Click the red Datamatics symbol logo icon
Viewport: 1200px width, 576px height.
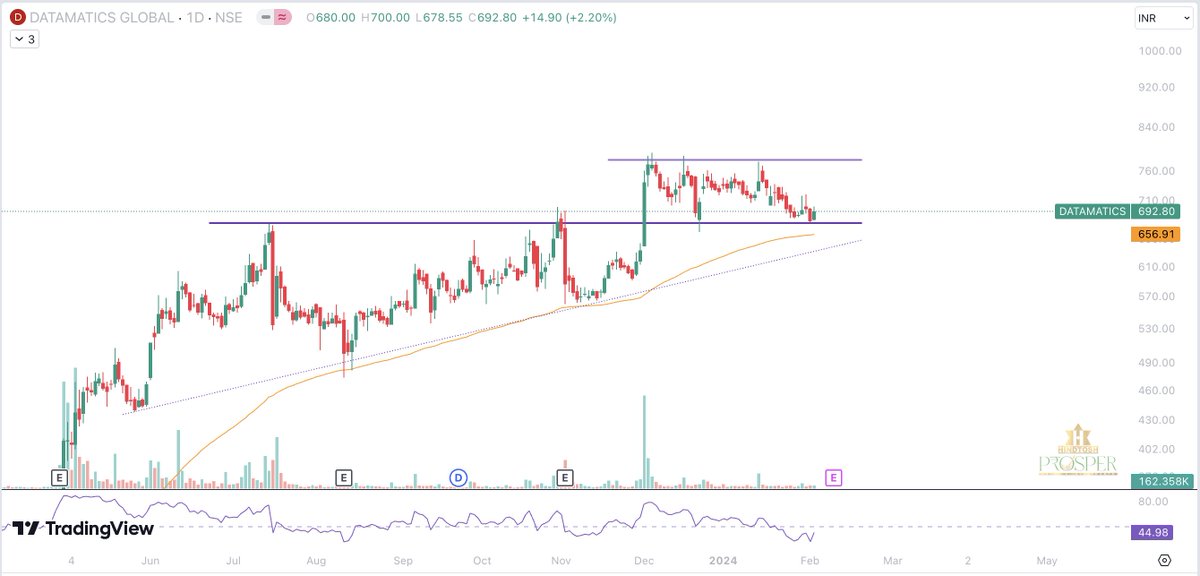16,17
